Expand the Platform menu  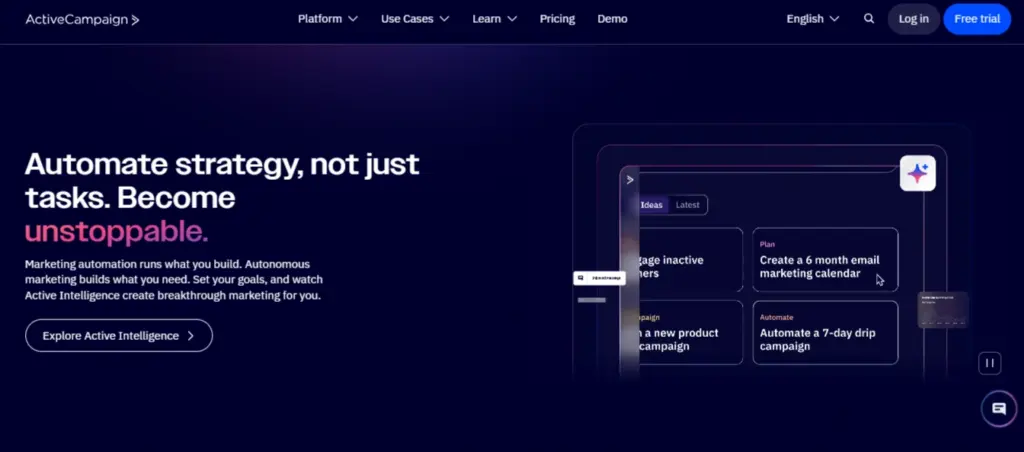pos(328,19)
